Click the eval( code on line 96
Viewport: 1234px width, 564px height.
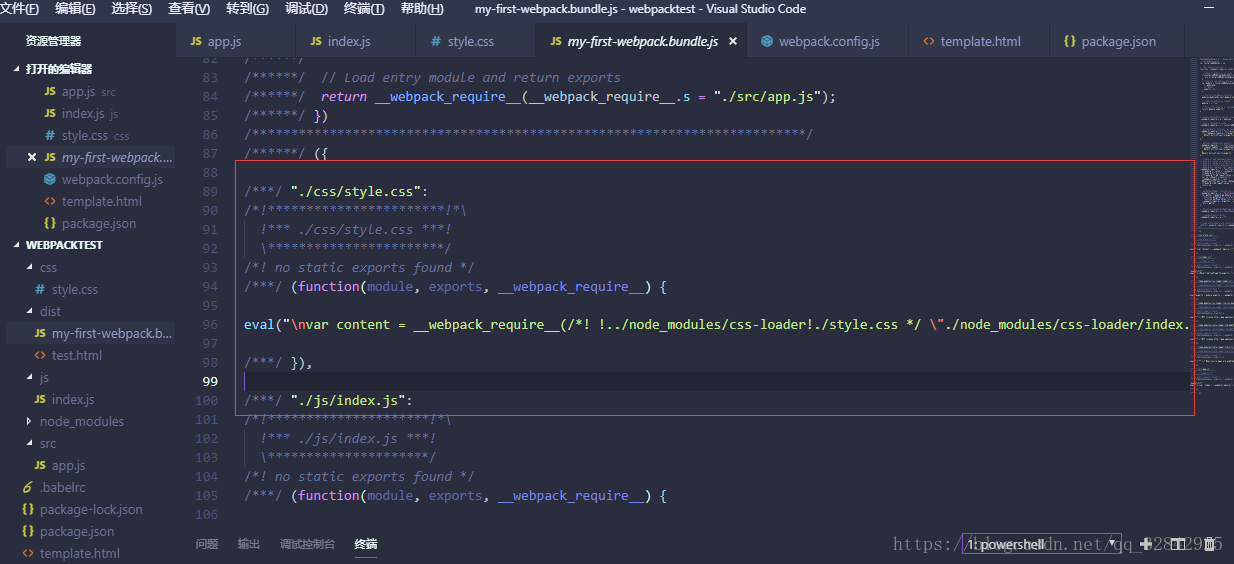(264, 324)
